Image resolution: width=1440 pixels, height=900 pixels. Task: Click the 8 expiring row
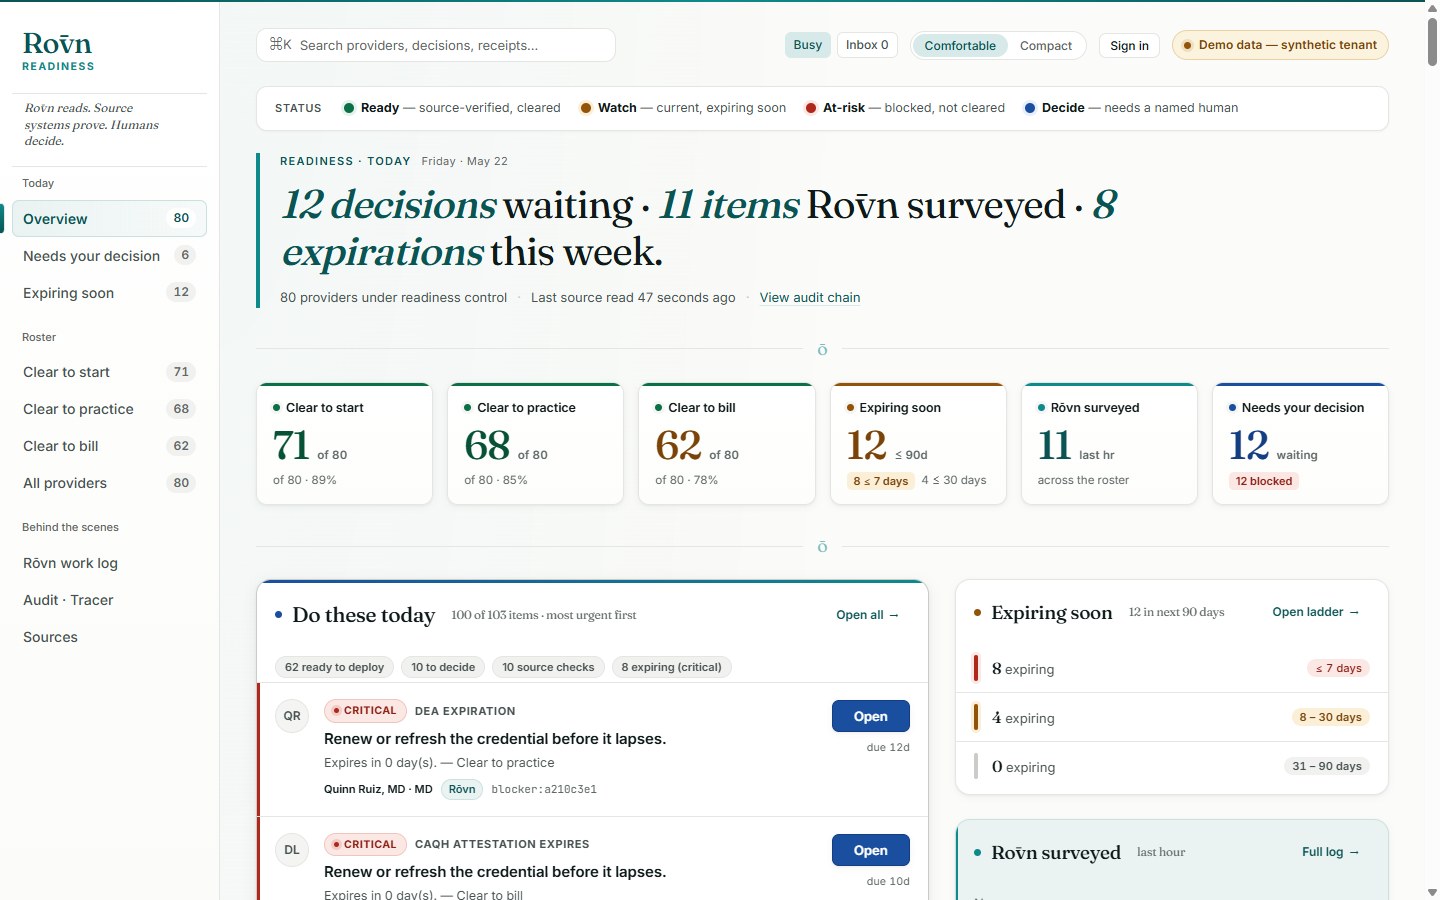click(x=1171, y=669)
